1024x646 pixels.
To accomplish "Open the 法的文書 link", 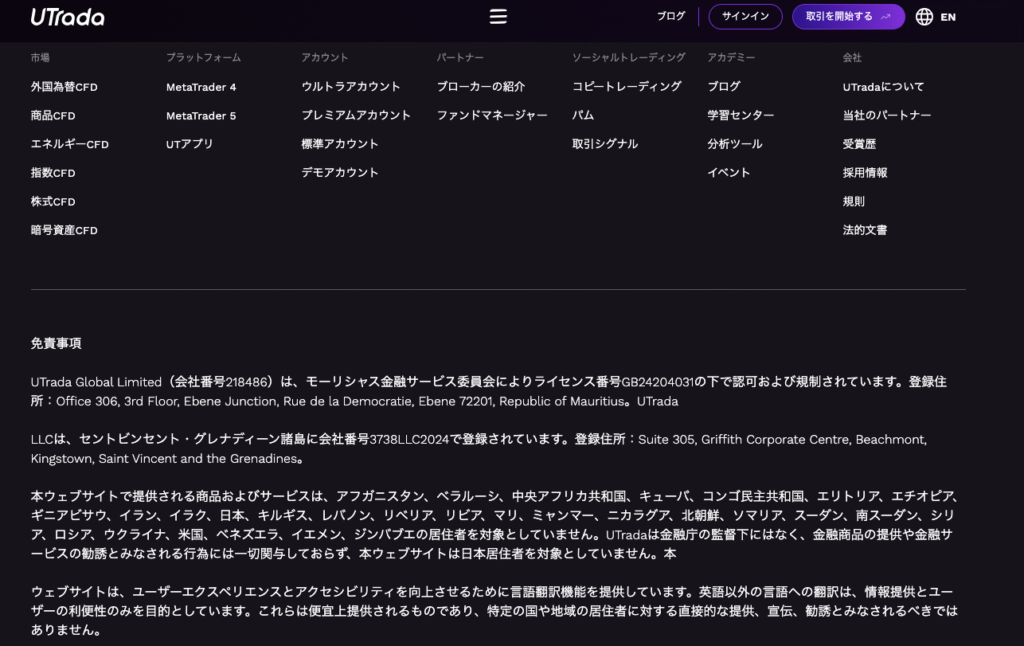I will pos(865,230).
